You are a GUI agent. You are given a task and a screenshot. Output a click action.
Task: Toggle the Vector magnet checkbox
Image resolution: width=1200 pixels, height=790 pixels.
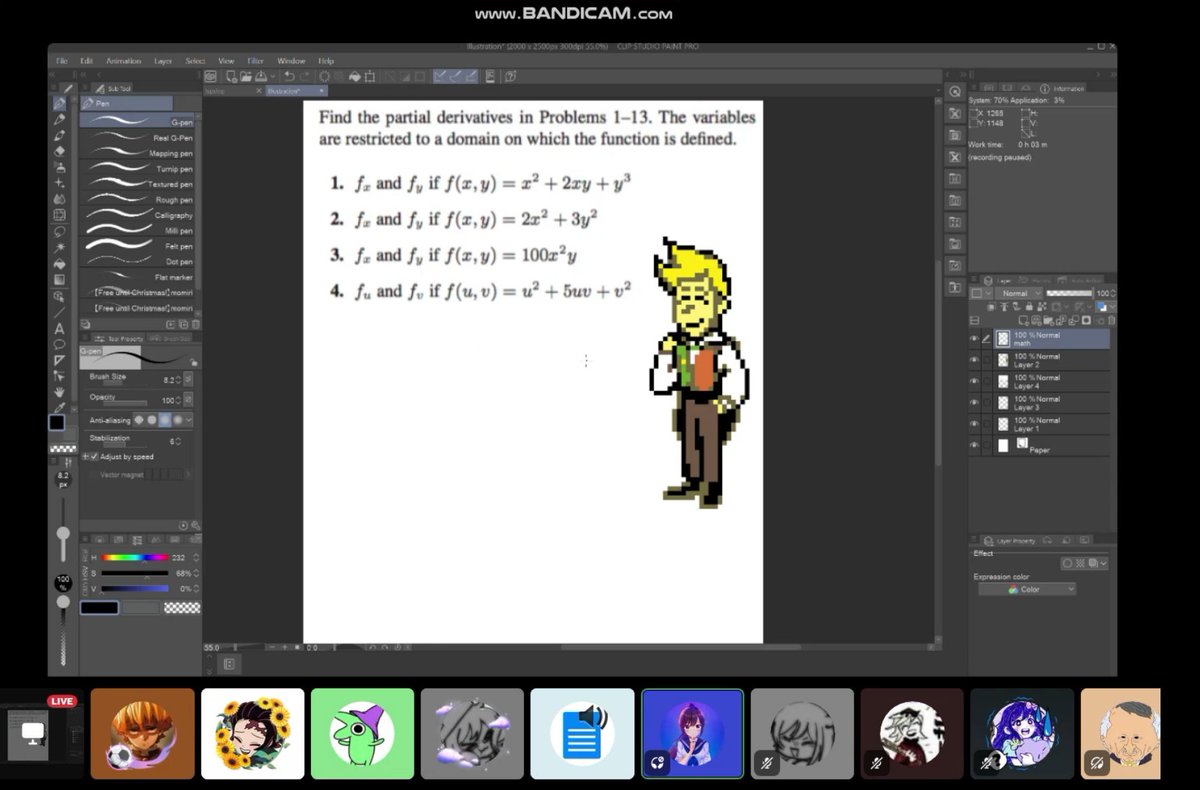point(92,474)
